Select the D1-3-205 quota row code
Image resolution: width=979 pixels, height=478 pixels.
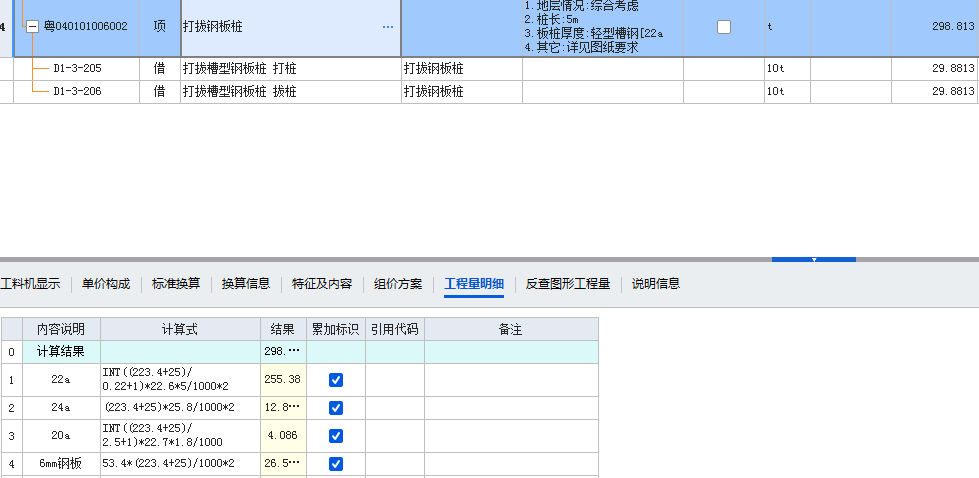tap(77, 69)
